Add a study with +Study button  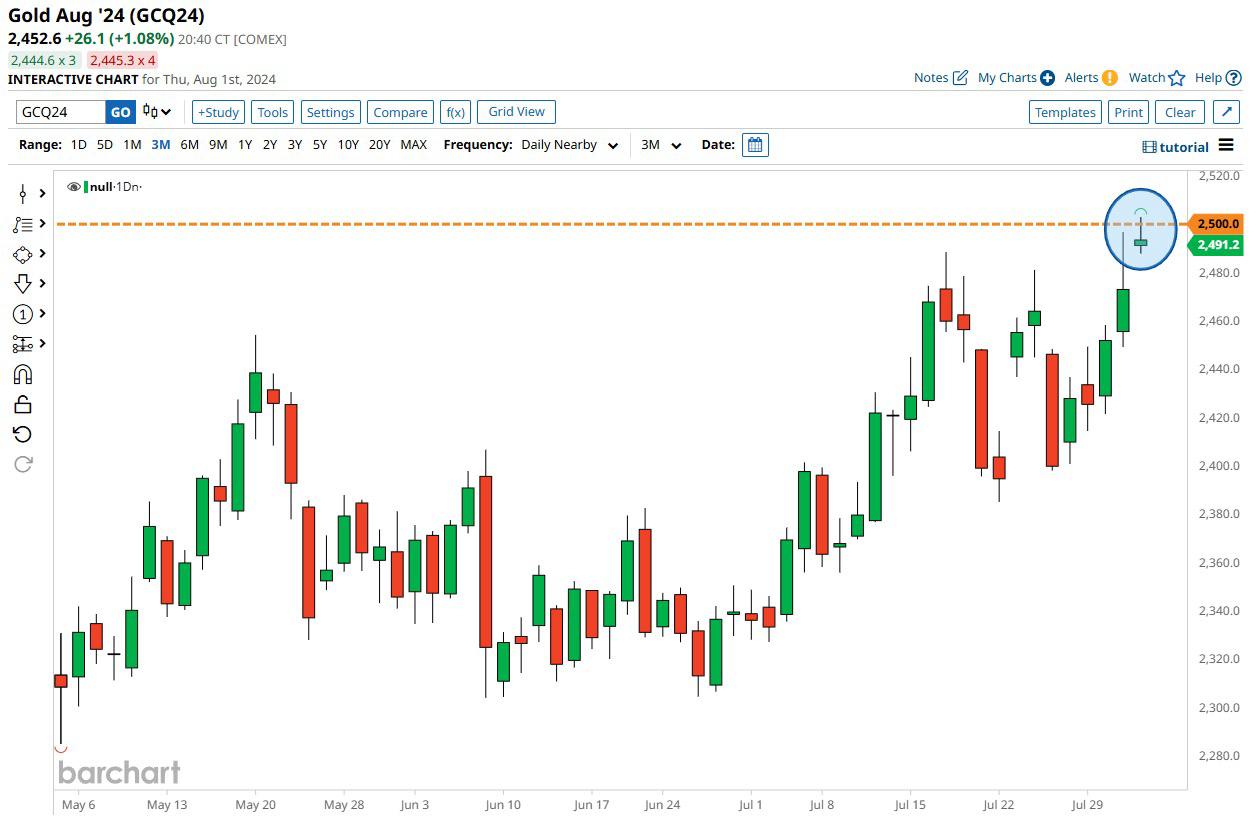pos(218,112)
